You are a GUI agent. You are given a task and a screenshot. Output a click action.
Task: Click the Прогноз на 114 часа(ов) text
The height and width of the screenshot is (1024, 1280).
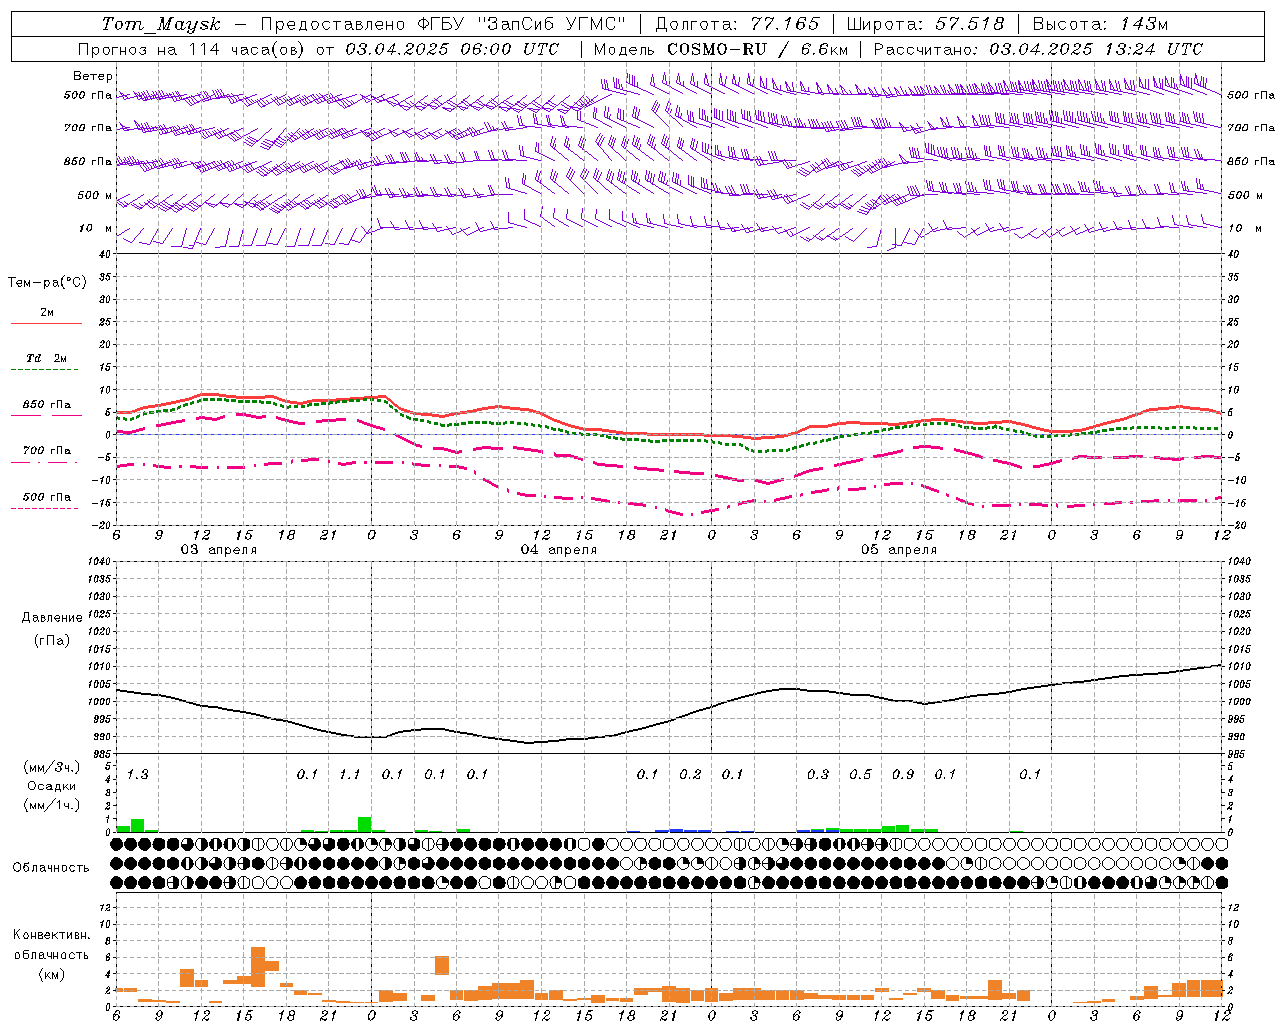(192, 49)
